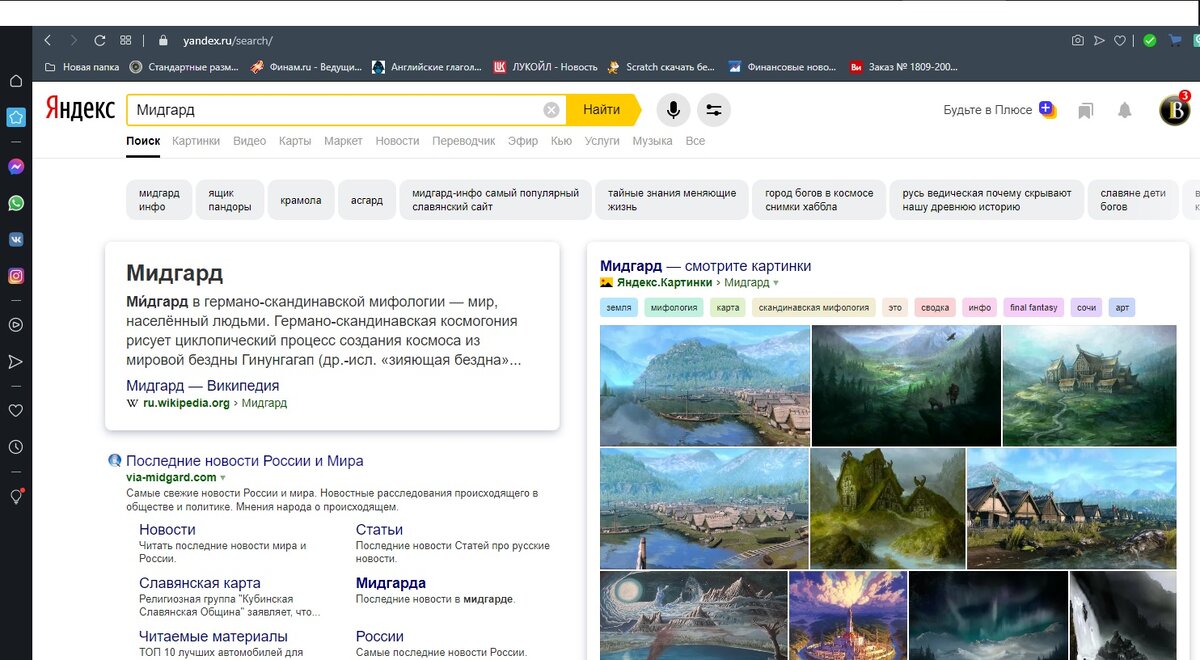Open the speed dial grid icon
Viewport: 1200px width, 660px height.
click(126, 41)
